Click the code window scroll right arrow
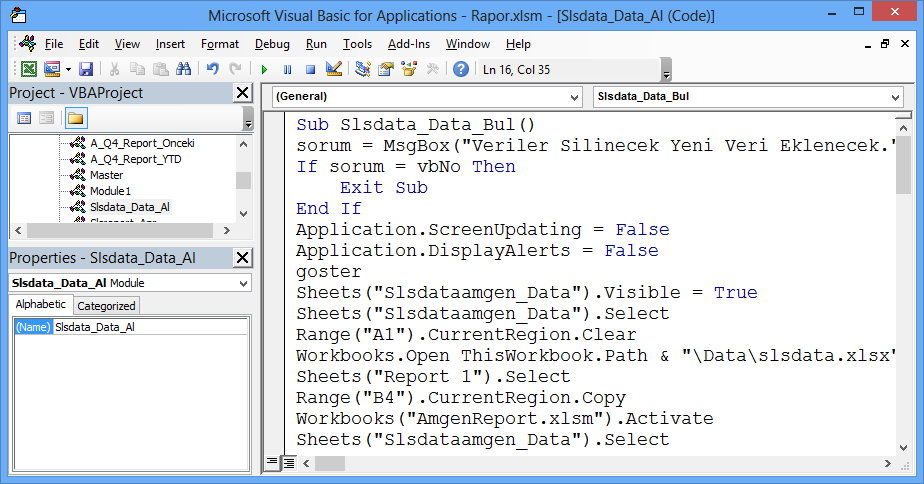This screenshot has width=924, height=484. click(888, 464)
